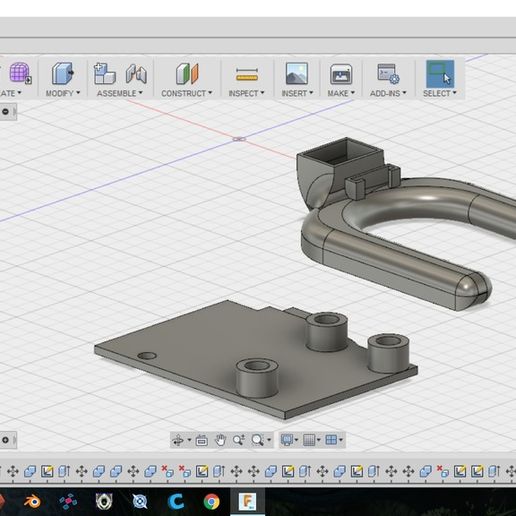Click the picture icon above INSERT
The height and width of the screenshot is (516, 516).
coord(297,74)
